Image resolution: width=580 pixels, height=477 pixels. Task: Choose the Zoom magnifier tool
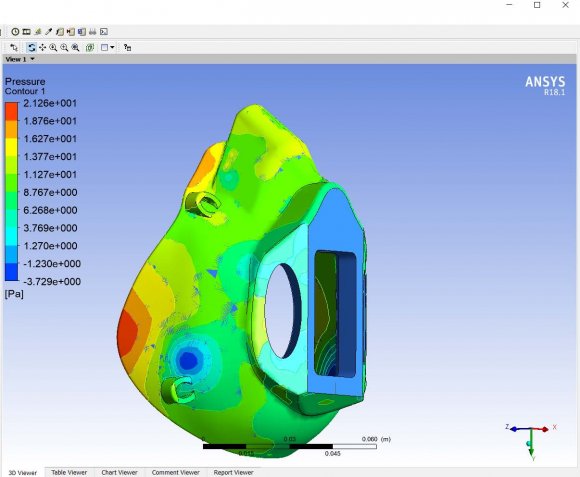[x=53, y=47]
